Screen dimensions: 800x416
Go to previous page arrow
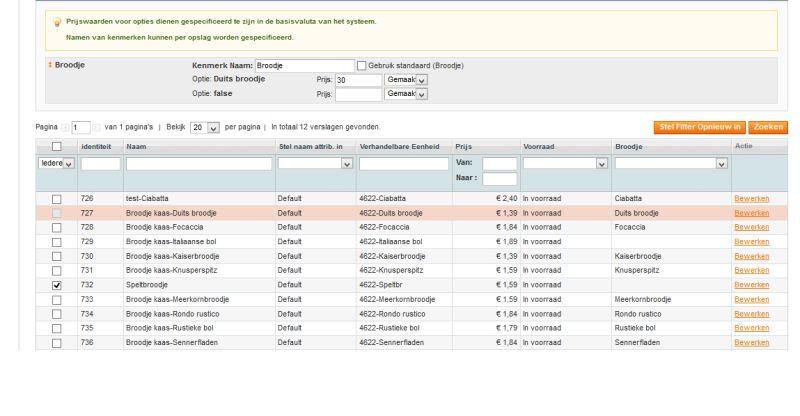[65, 128]
